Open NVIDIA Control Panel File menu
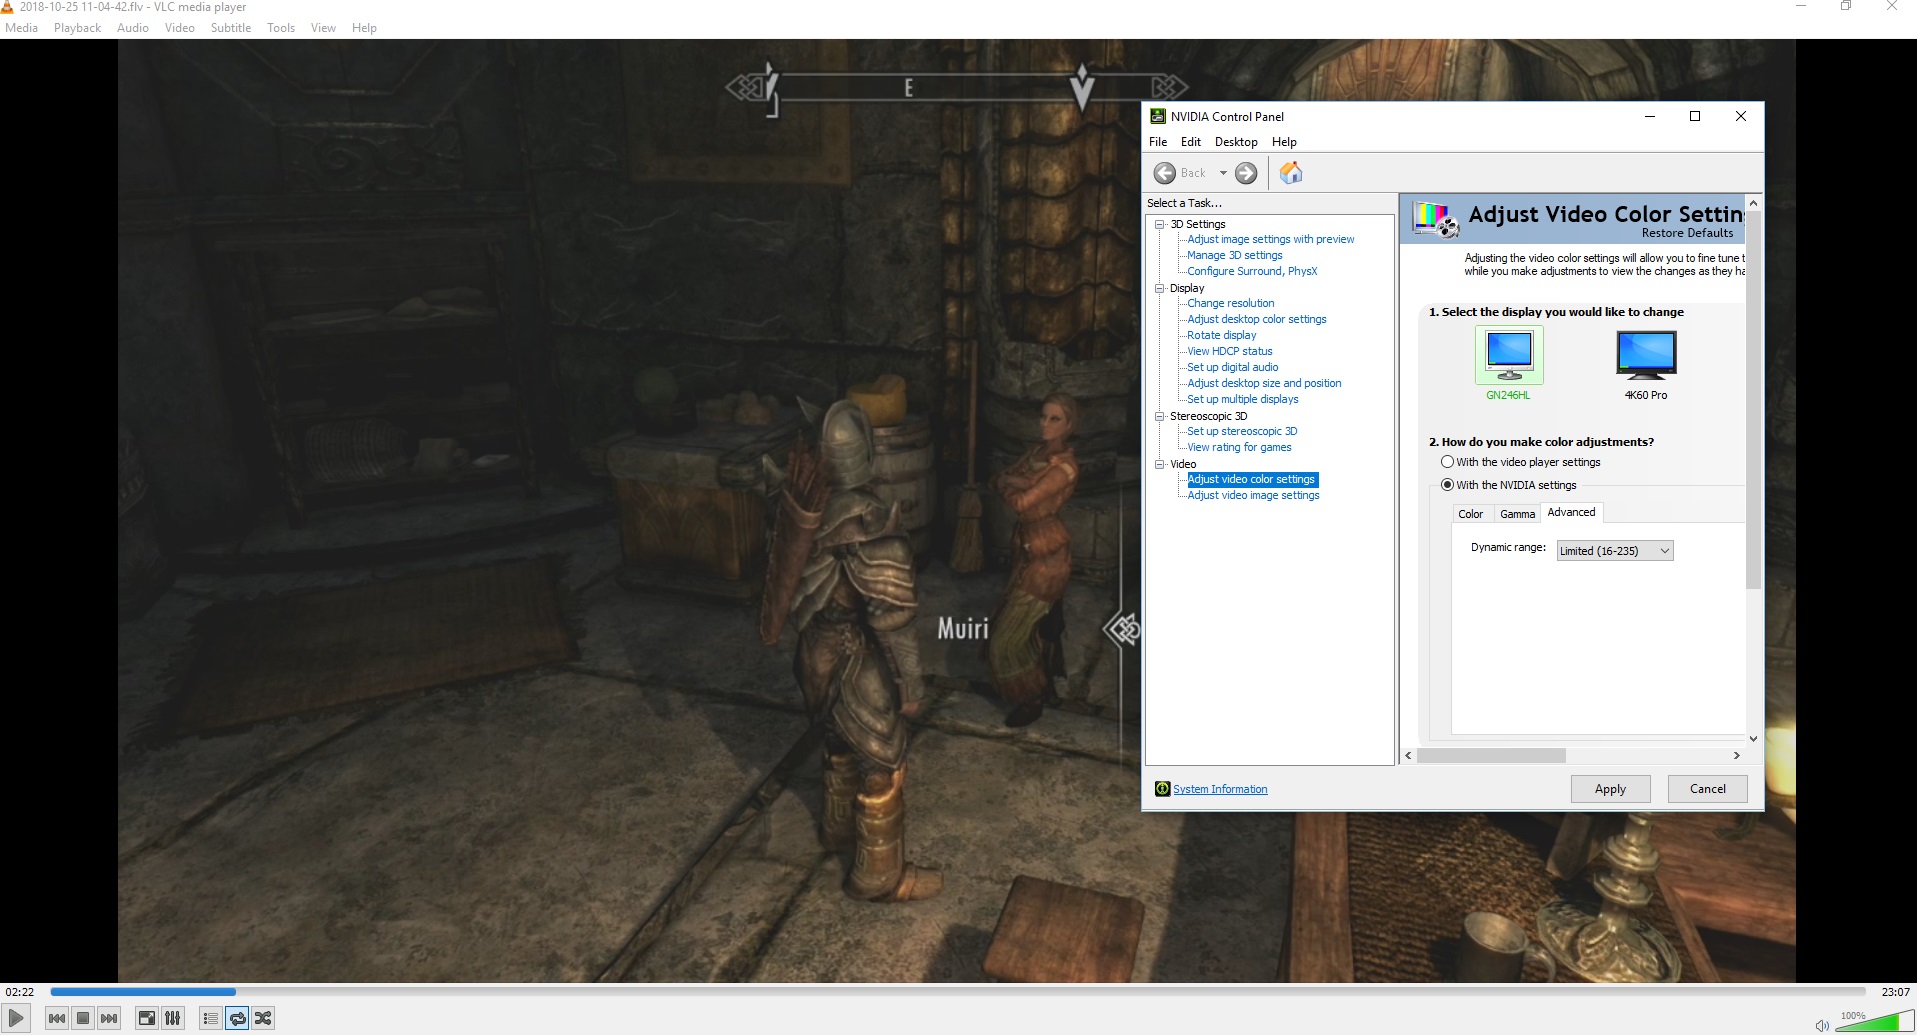The width and height of the screenshot is (1917, 1035). (x=1158, y=142)
